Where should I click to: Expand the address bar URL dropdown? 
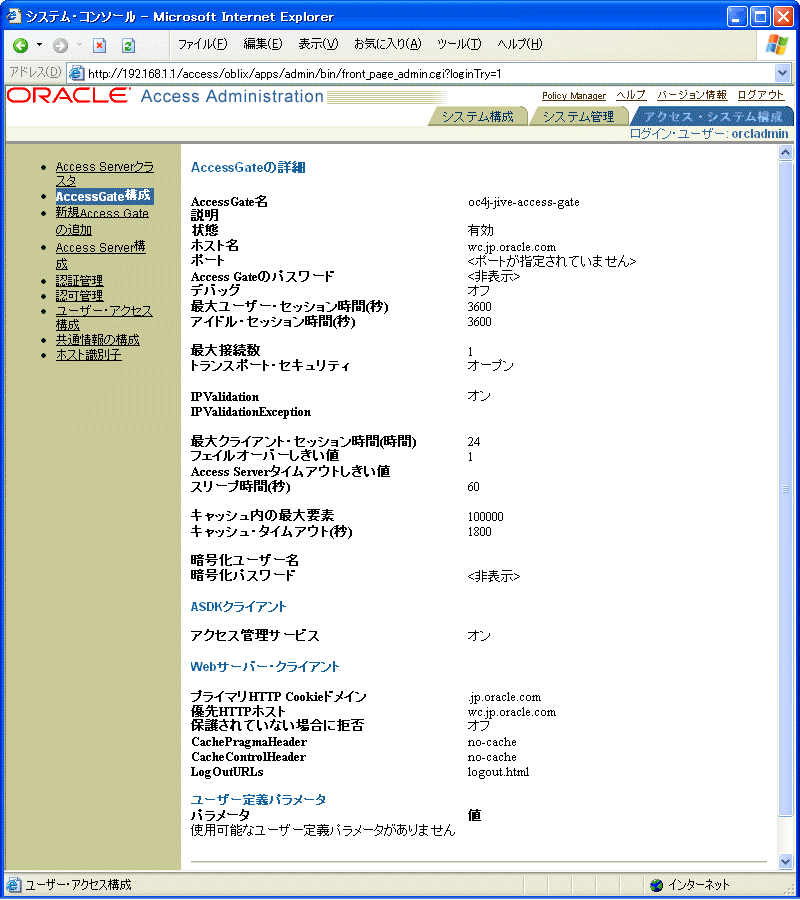coord(782,73)
